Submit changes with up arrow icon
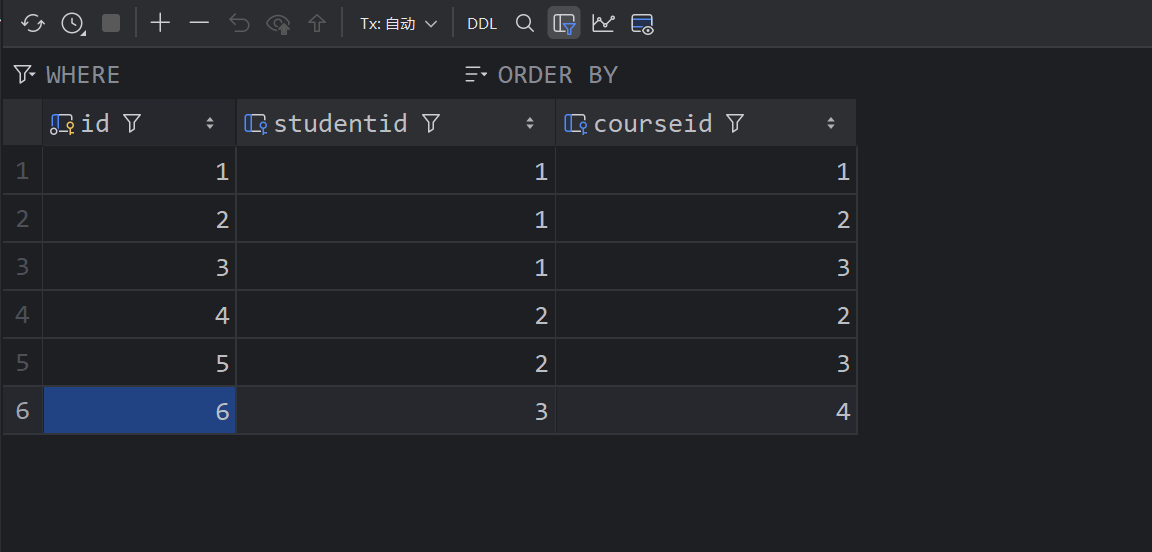1152x552 pixels. point(317,24)
